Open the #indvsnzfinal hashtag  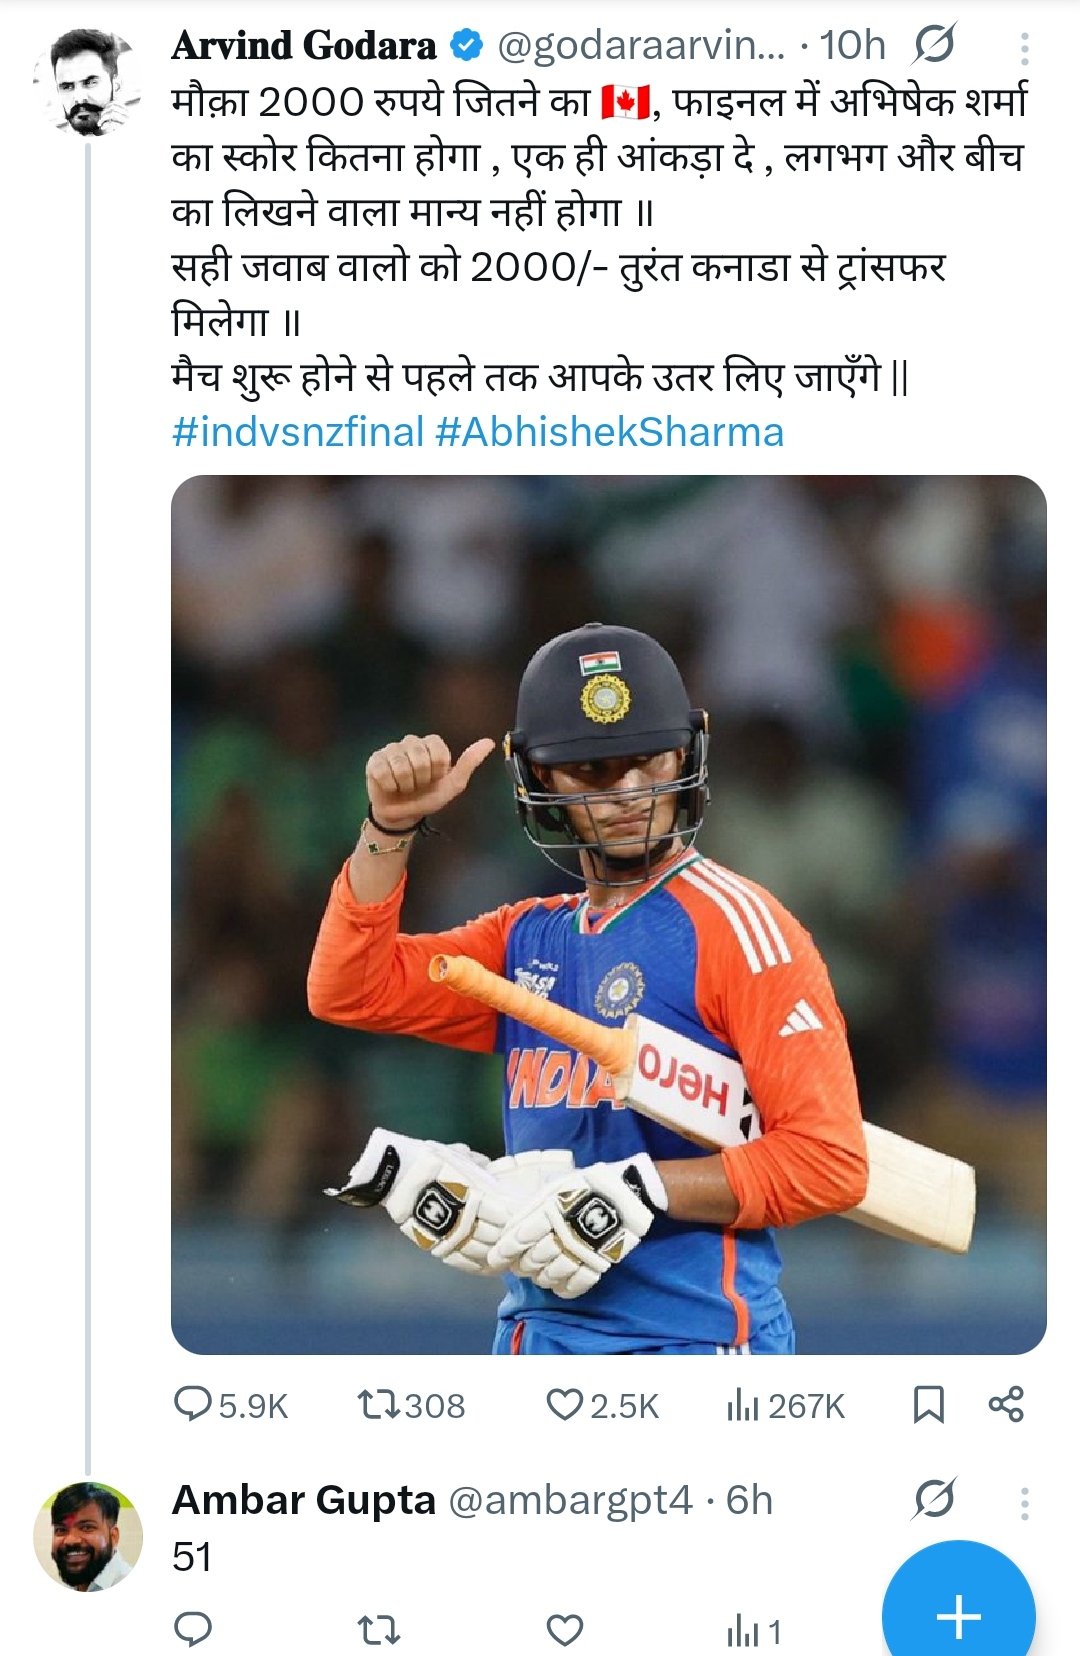298,432
